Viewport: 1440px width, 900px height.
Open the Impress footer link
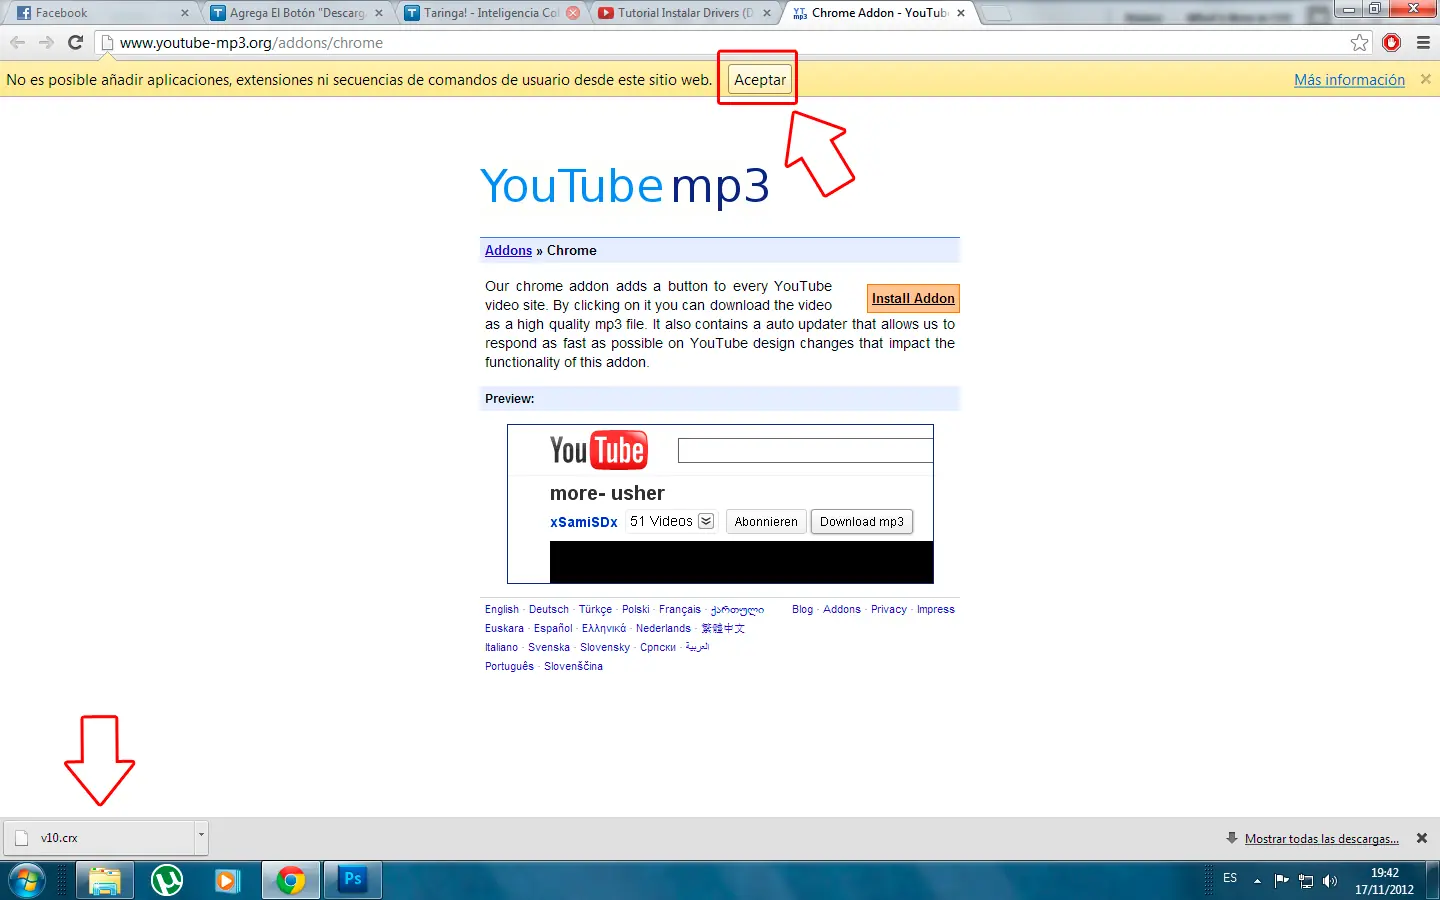(936, 609)
